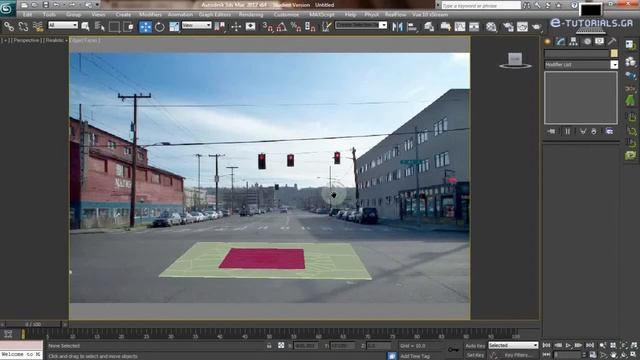Toggle Percent Snap
The height and width of the screenshot is (360, 640).
click(296, 27)
